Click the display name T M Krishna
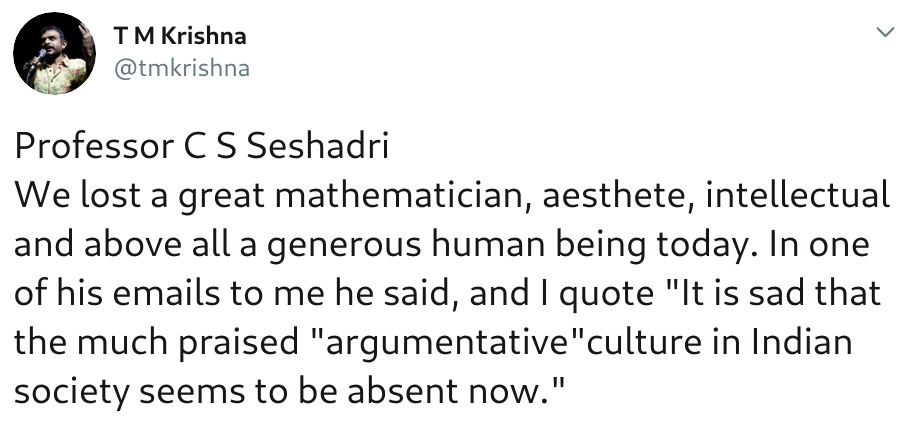 coord(180,37)
